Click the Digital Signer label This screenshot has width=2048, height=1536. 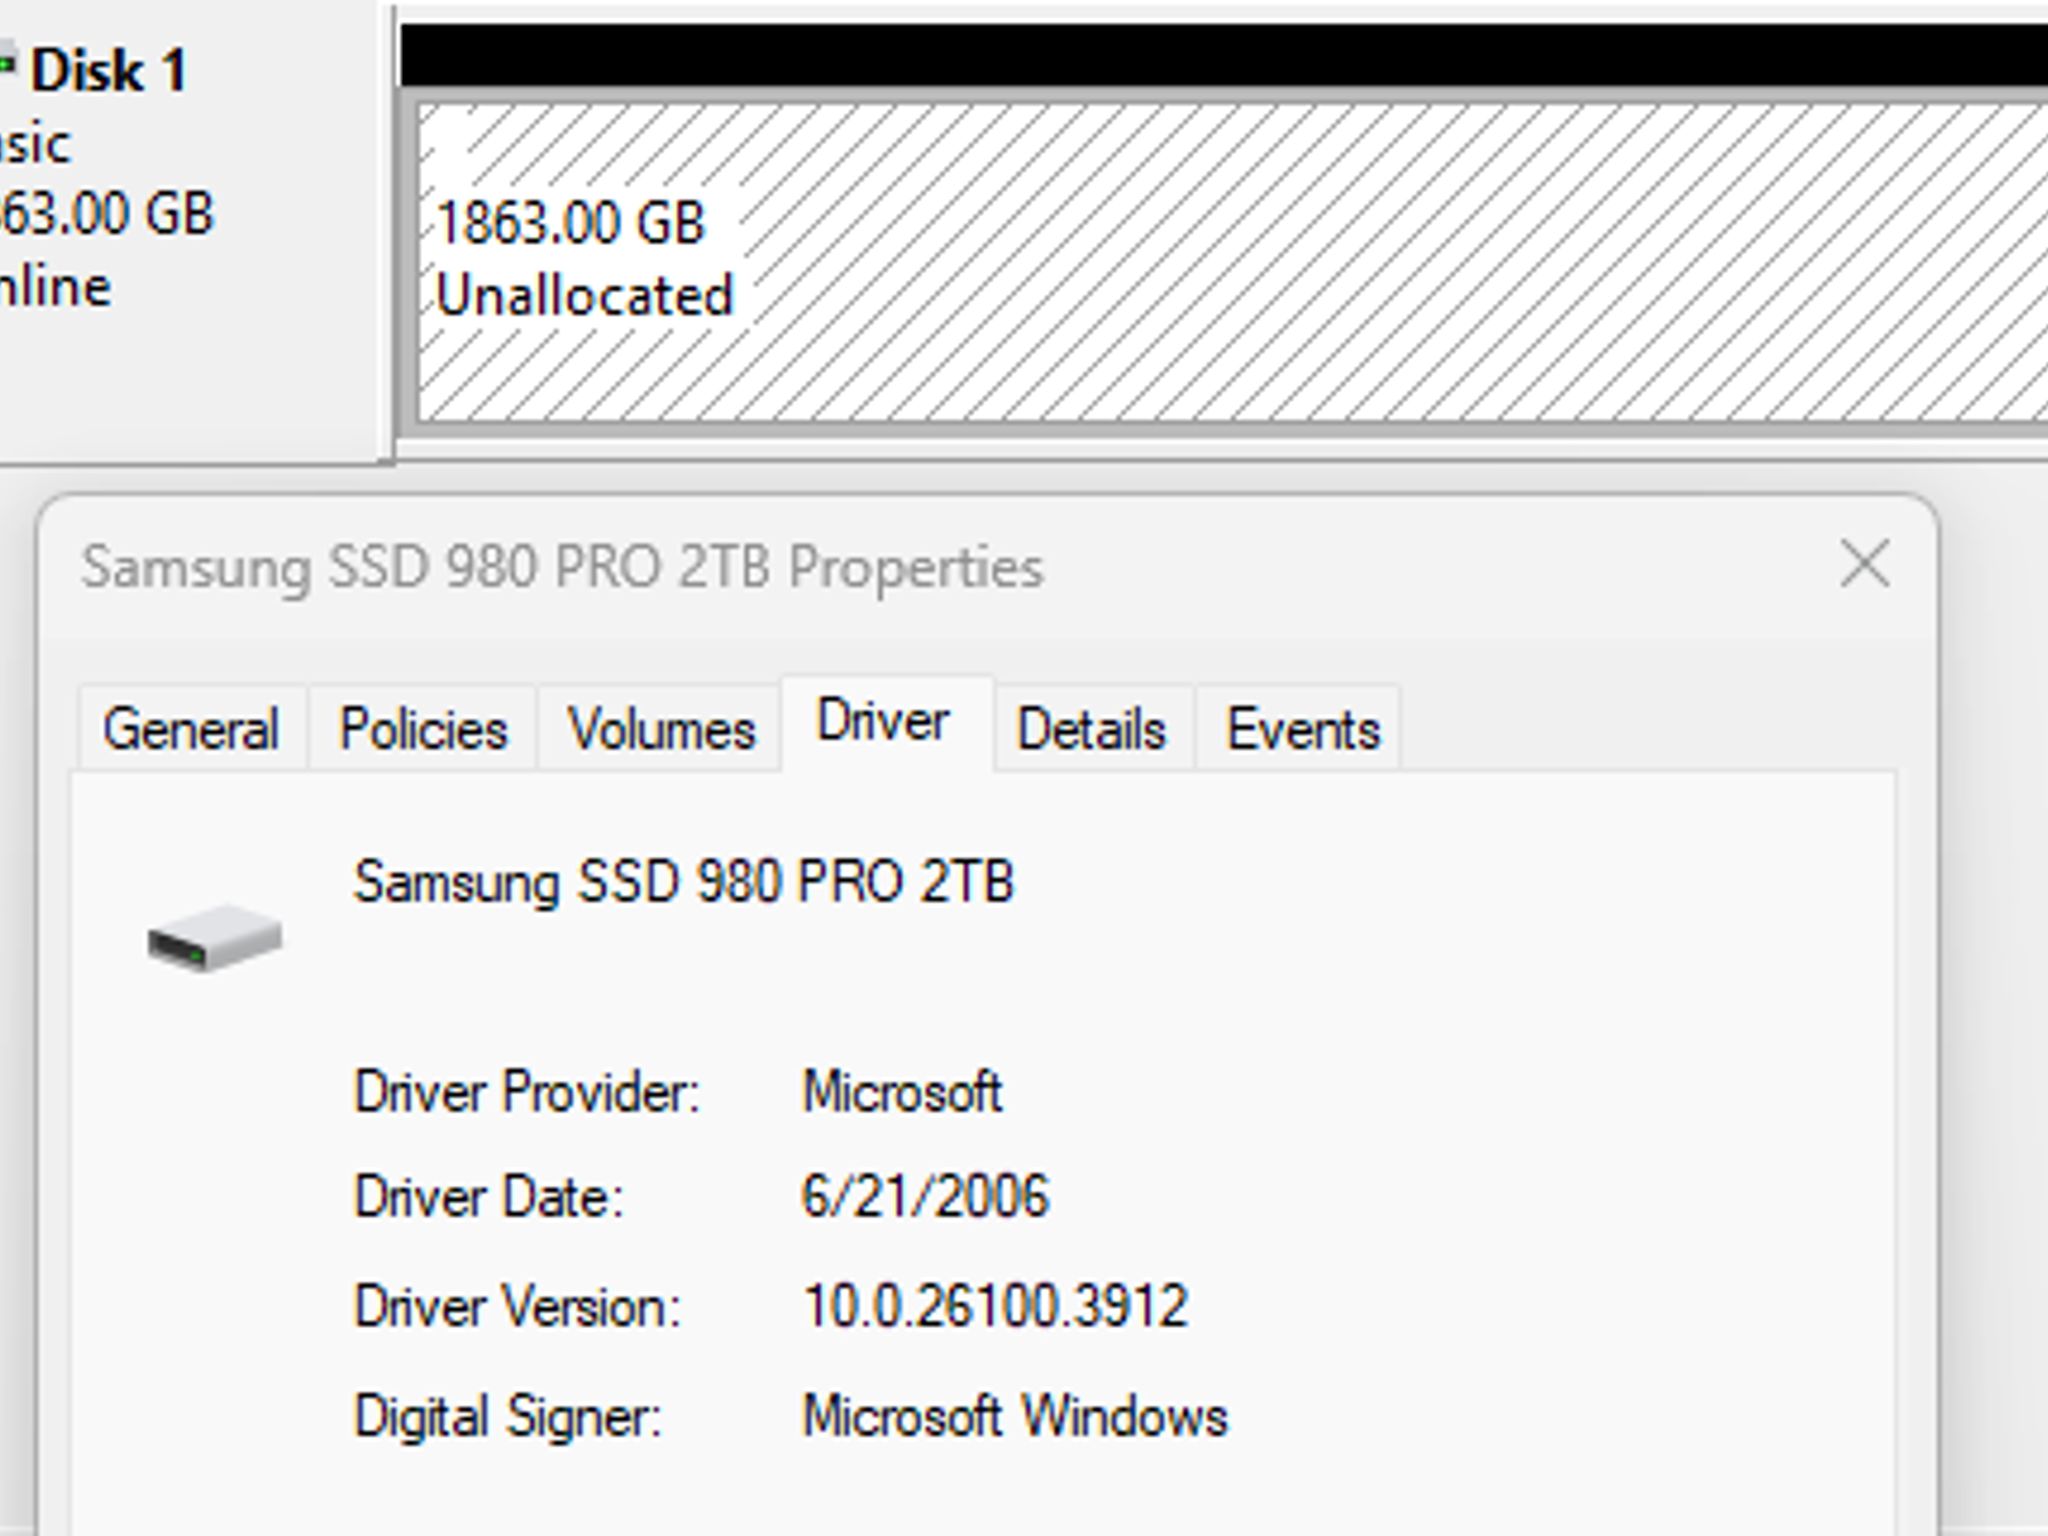(x=508, y=1417)
